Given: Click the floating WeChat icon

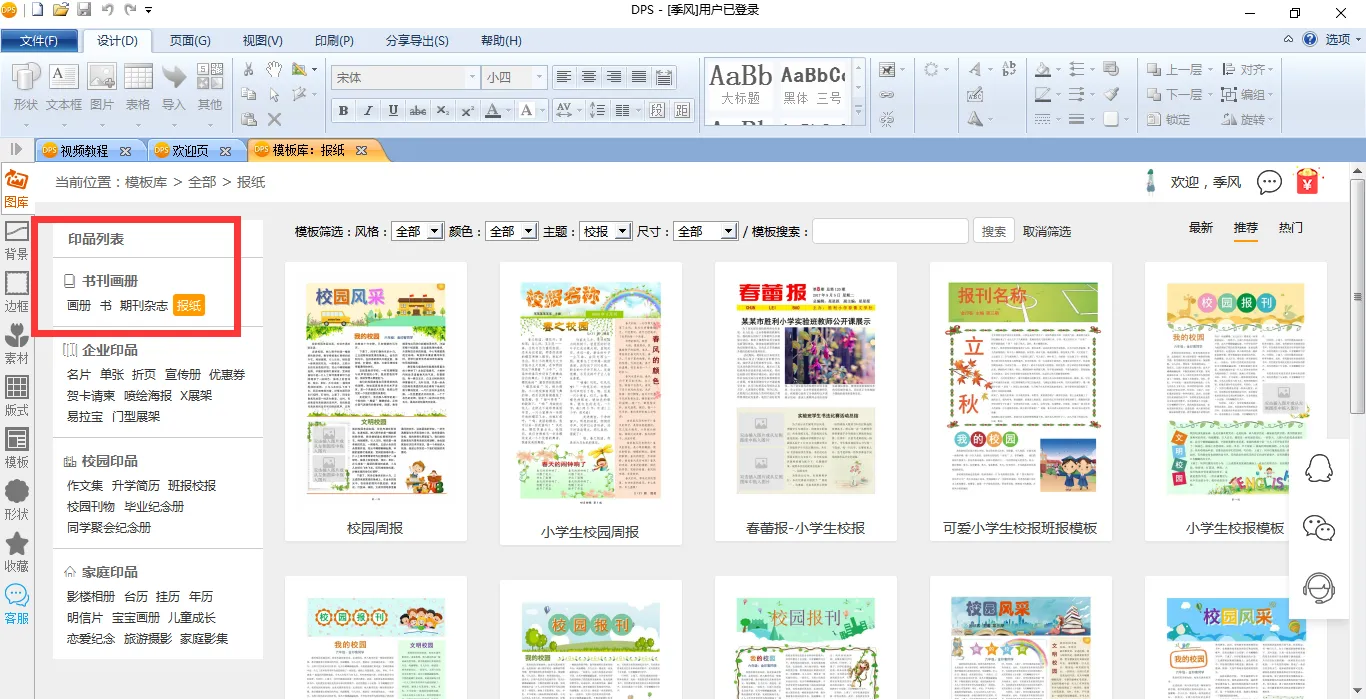Looking at the screenshot, I should coord(1319,529).
